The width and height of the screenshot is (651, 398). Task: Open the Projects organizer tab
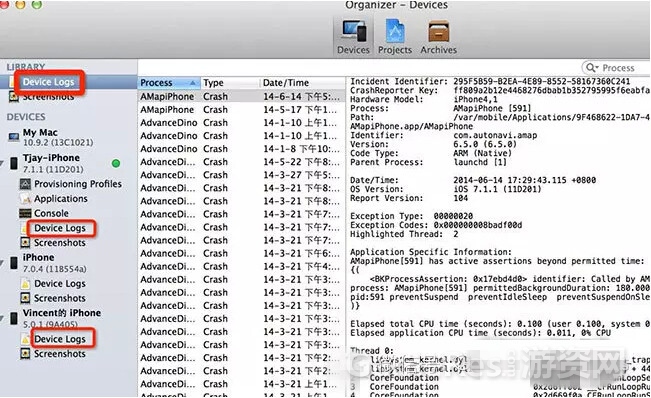pos(395,37)
